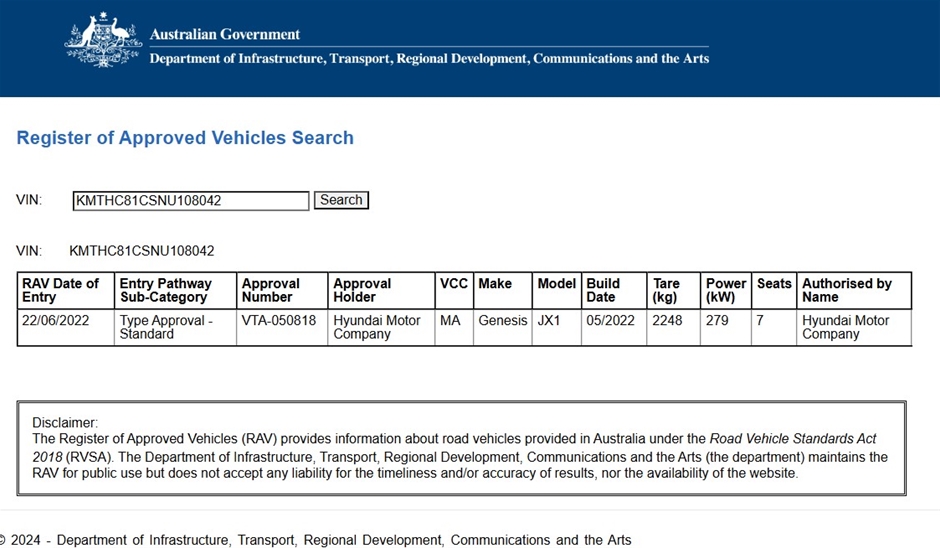Click the VTA-050818 approval number cell
The image size is (940, 548).
point(275,321)
